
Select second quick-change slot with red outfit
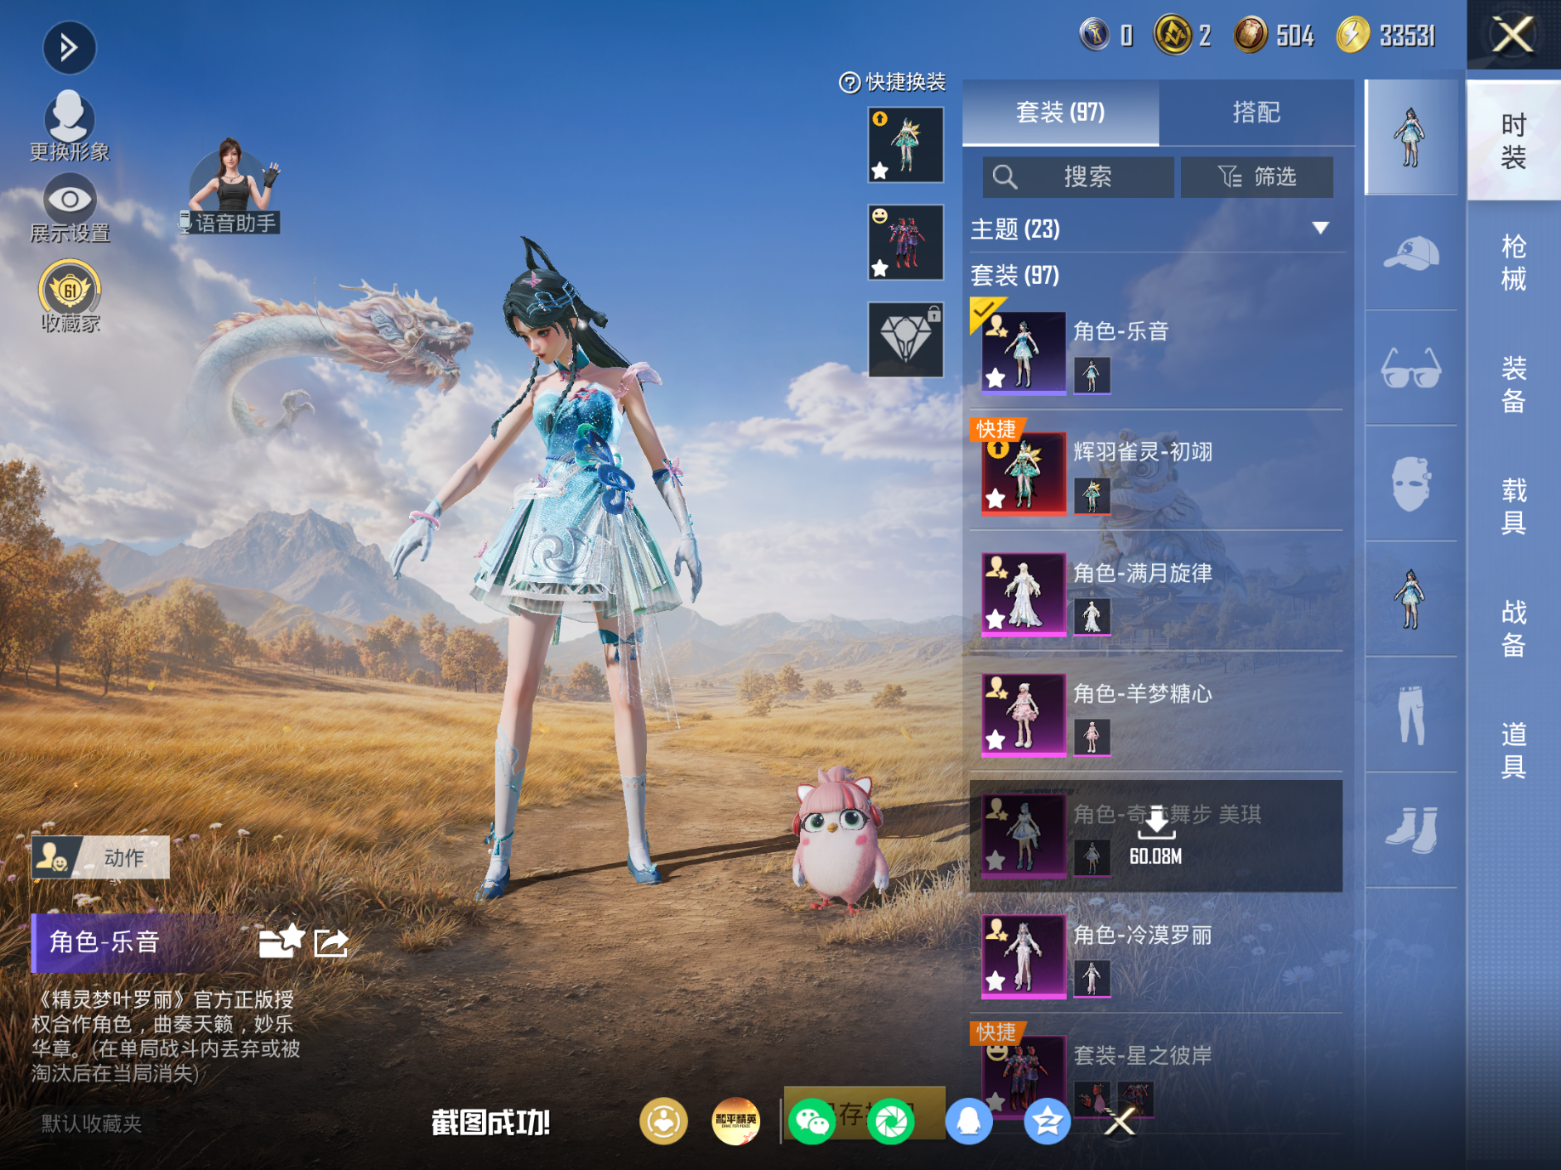tap(906, 242)
